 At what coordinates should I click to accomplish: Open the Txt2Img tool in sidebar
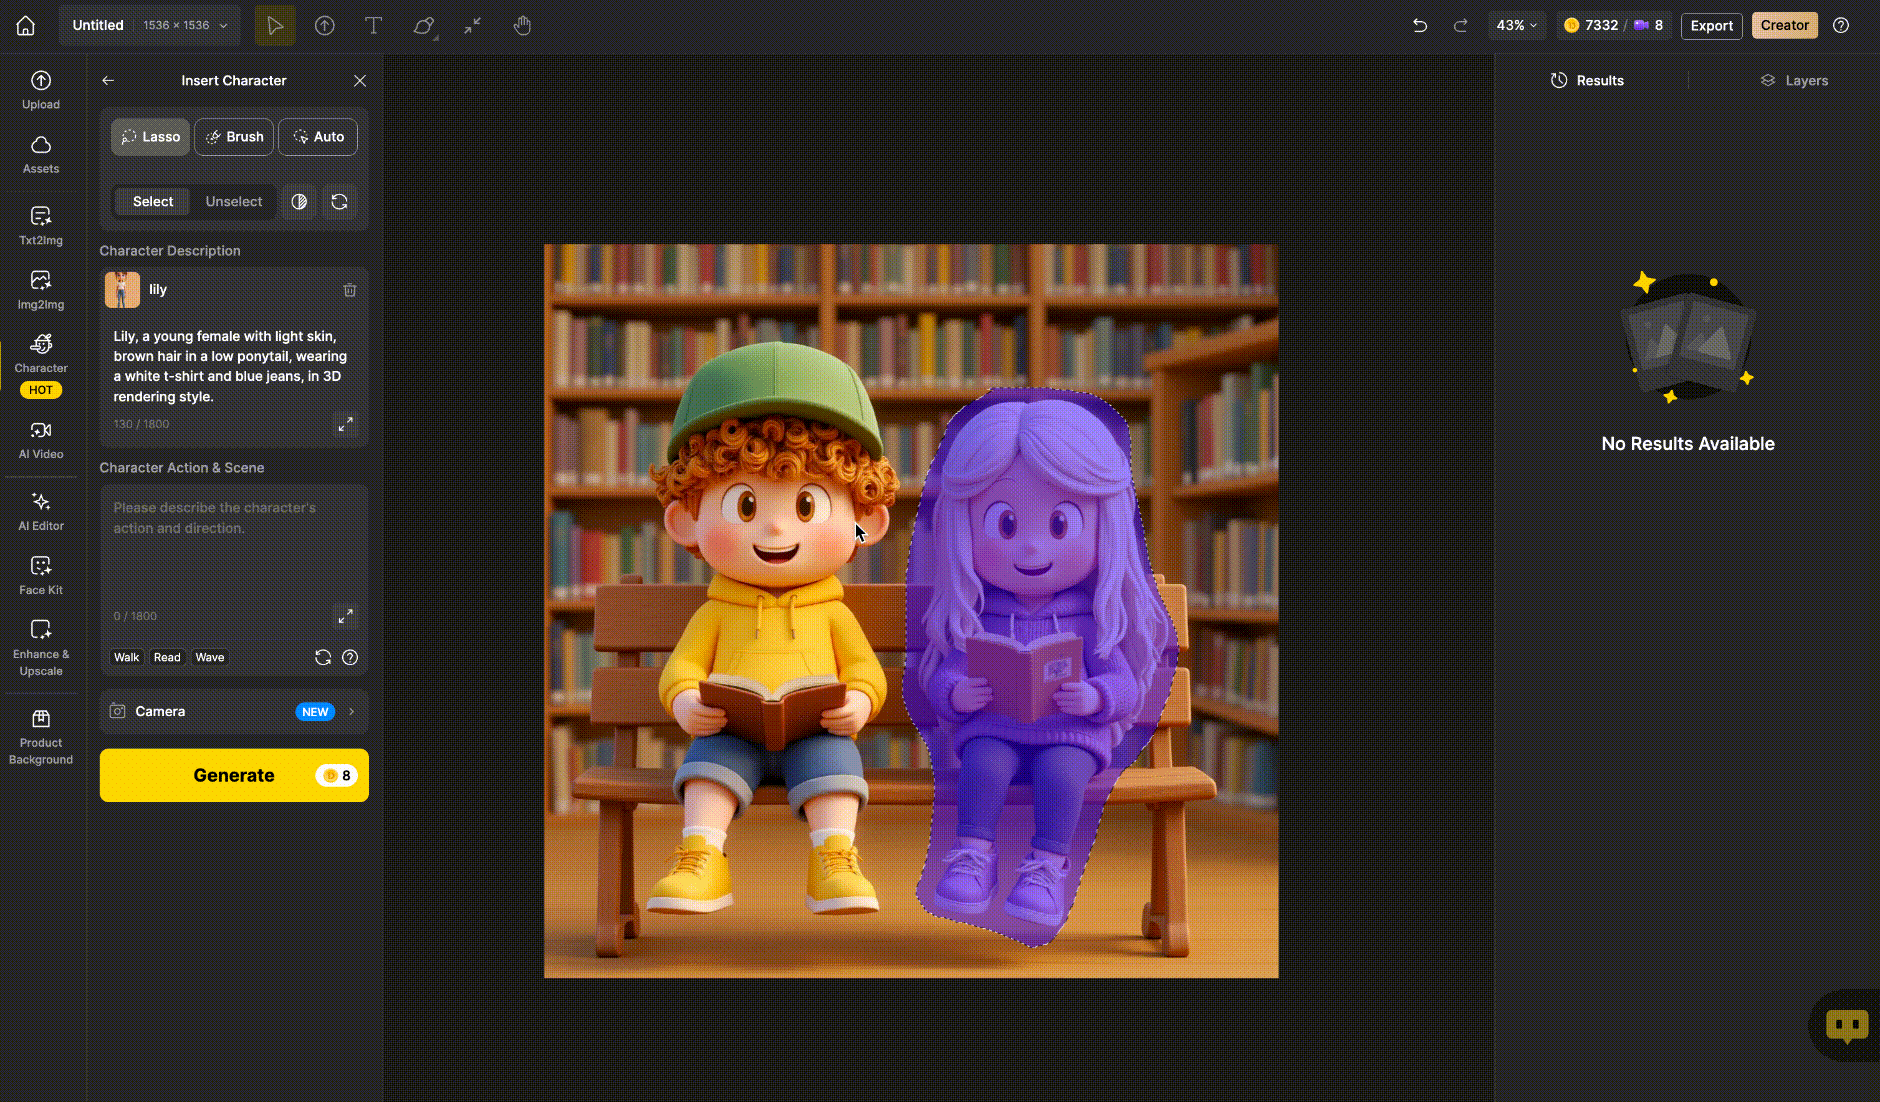click(x=40, y=225)
